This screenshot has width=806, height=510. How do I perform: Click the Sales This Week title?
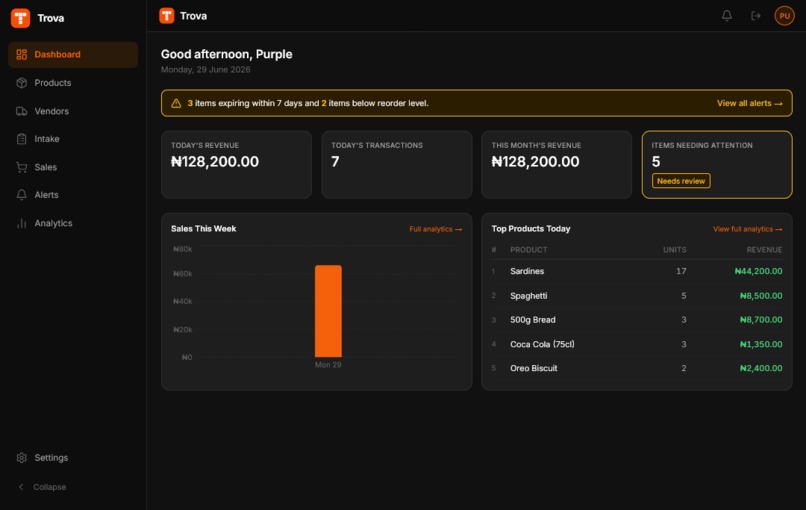coord(204,229)
